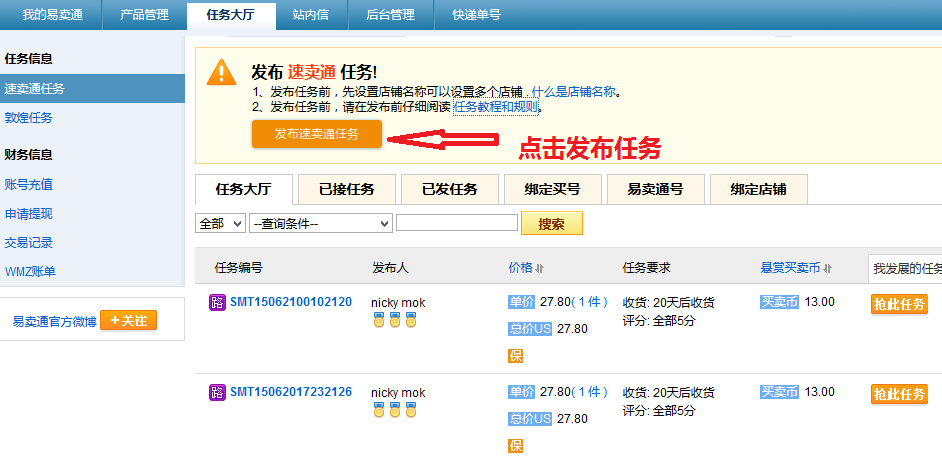Open the 绑定店铺 tab

757,189
